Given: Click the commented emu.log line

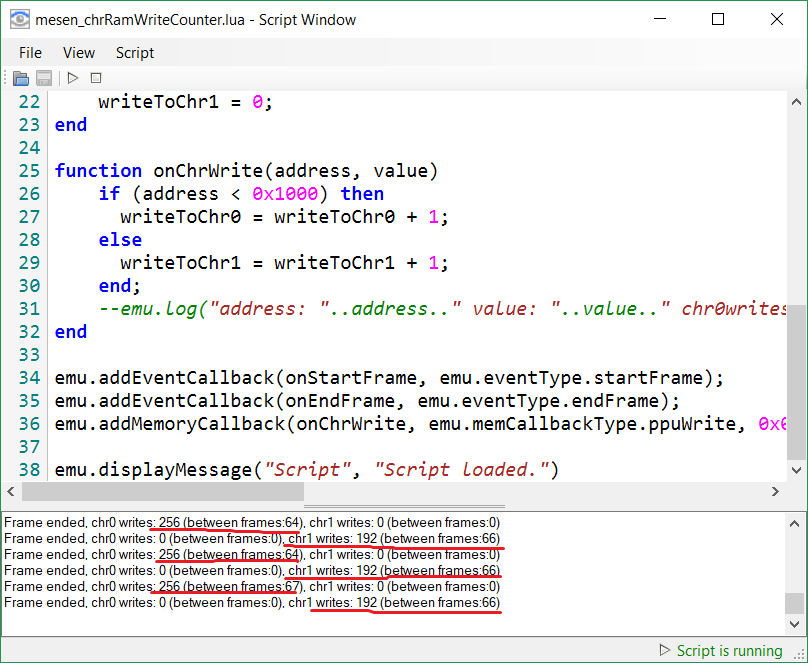Looking at the screenshot, I should pyautogui.click(x=442, y=309).
